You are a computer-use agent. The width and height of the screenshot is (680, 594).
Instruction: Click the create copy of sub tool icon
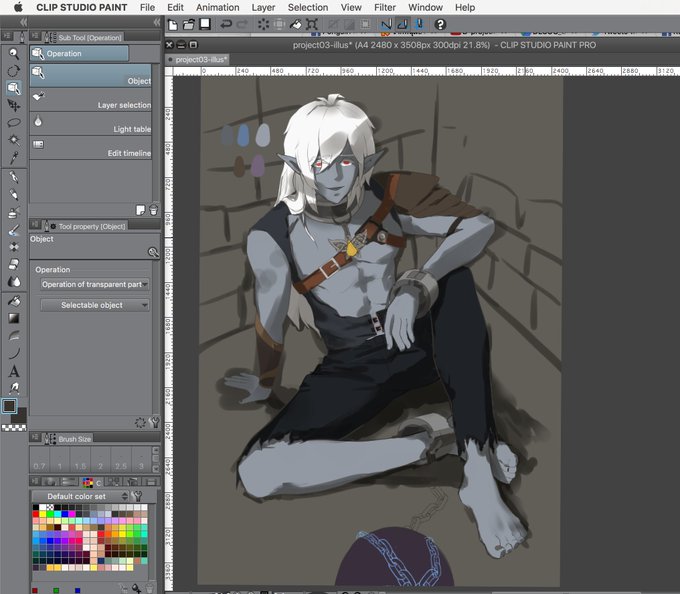pos(141,210)
